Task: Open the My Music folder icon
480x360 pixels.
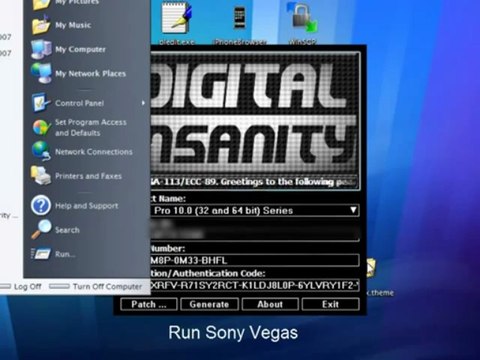Action: click(x=41, y=25)
